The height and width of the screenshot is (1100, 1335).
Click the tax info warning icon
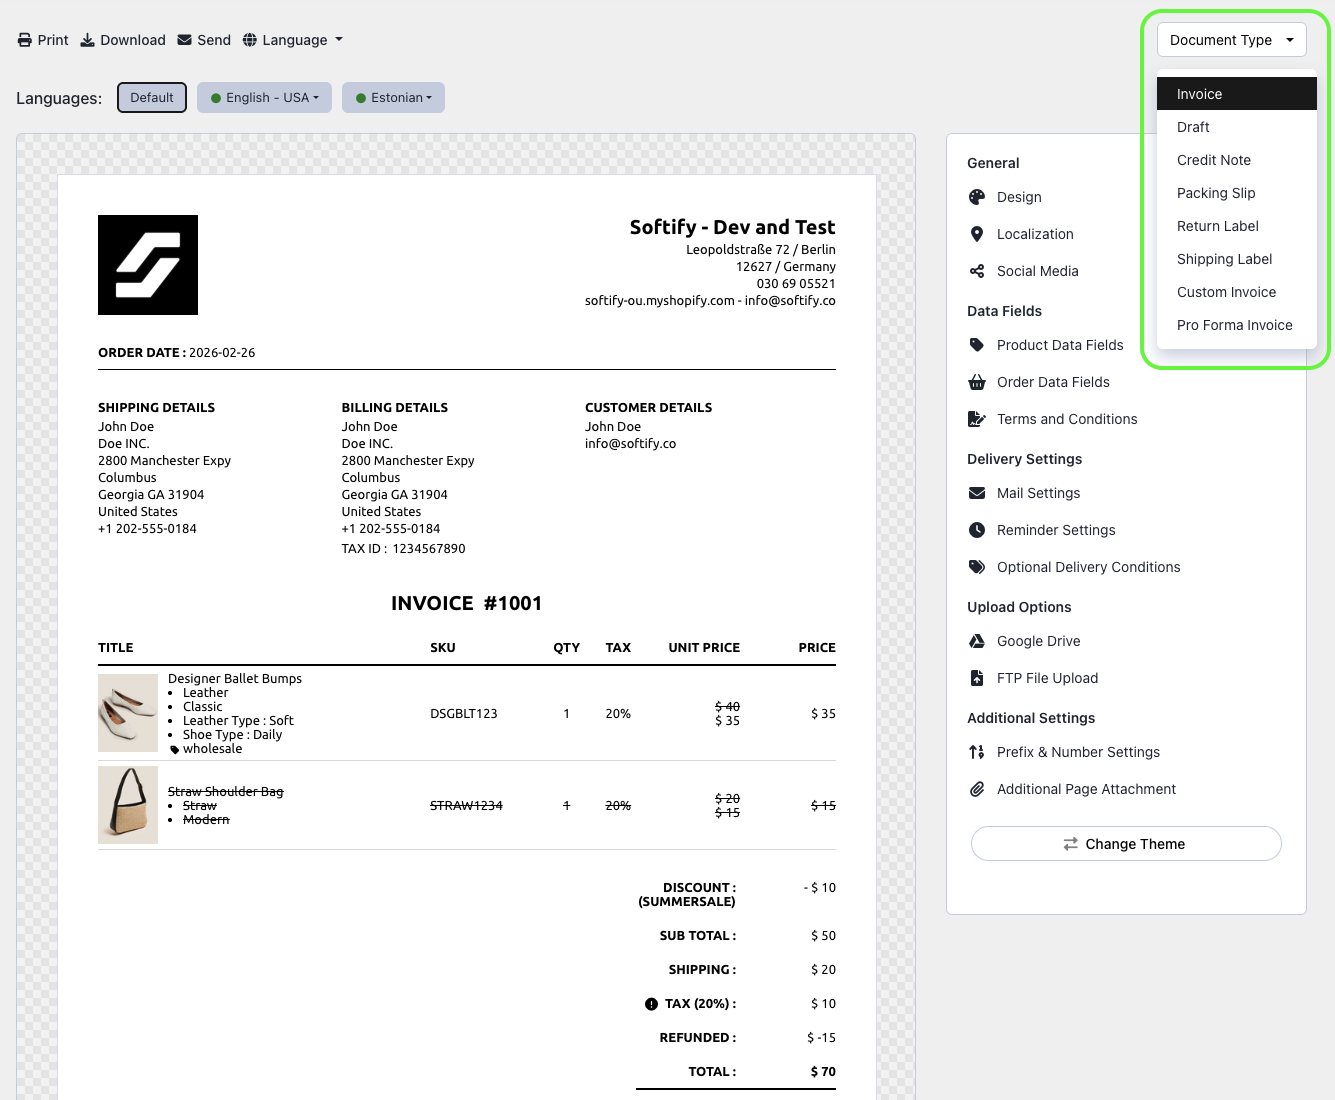tap(651, 1004)
